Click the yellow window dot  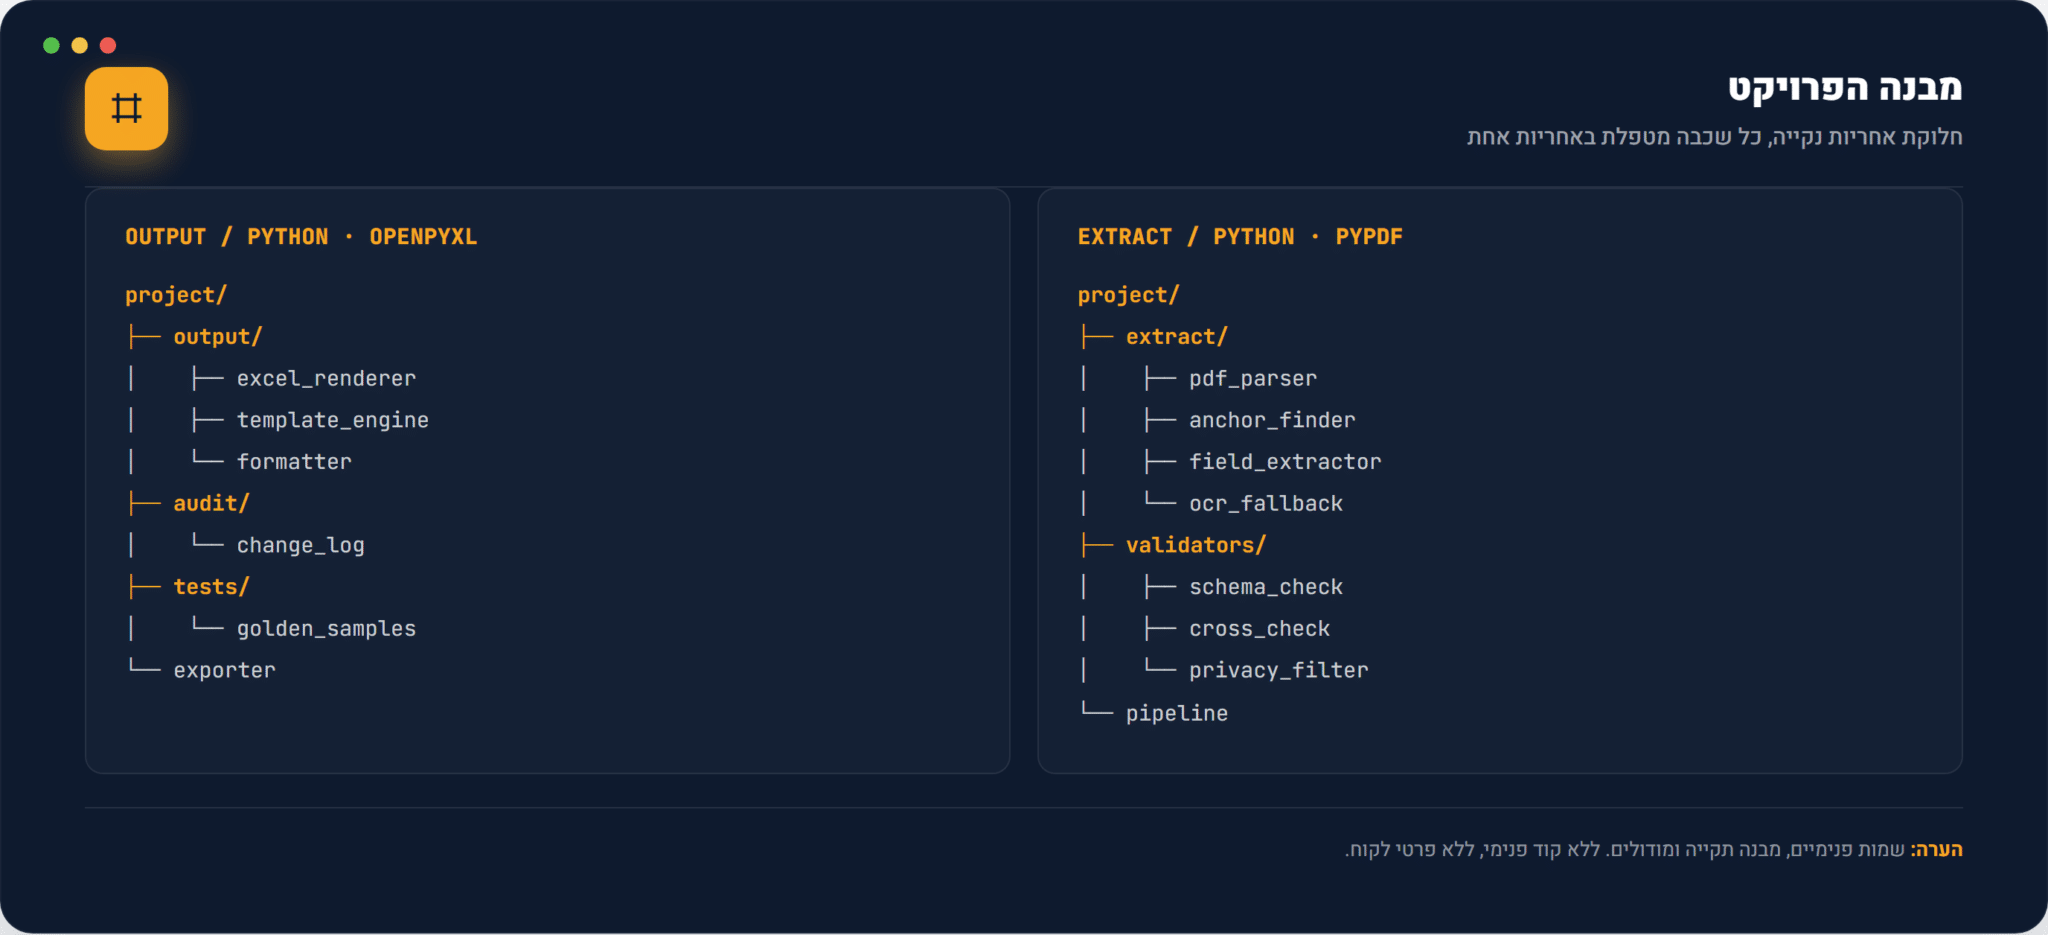(80, 45)
